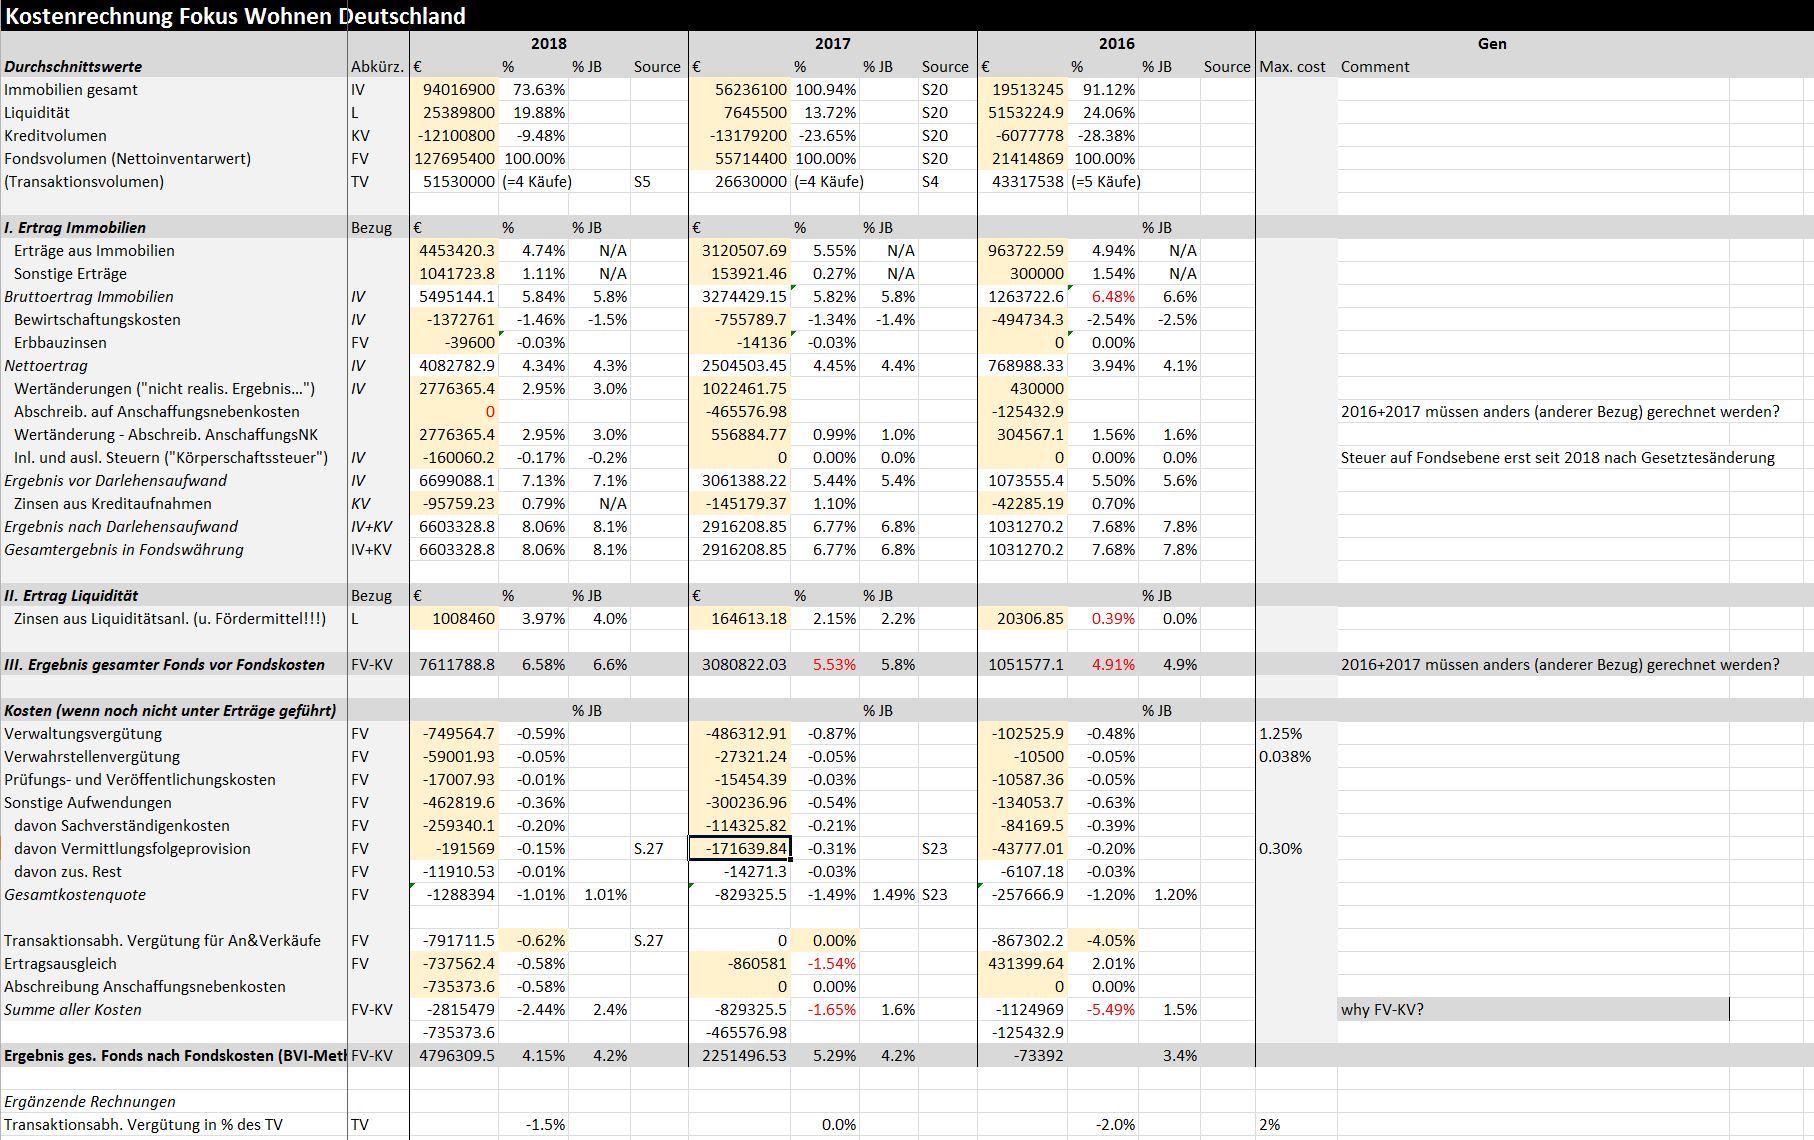Click the 'Zinsen aus Kreditaufnahmen' label
The width and height of the screenshot is (1814, 1140).
pos(113,504)
